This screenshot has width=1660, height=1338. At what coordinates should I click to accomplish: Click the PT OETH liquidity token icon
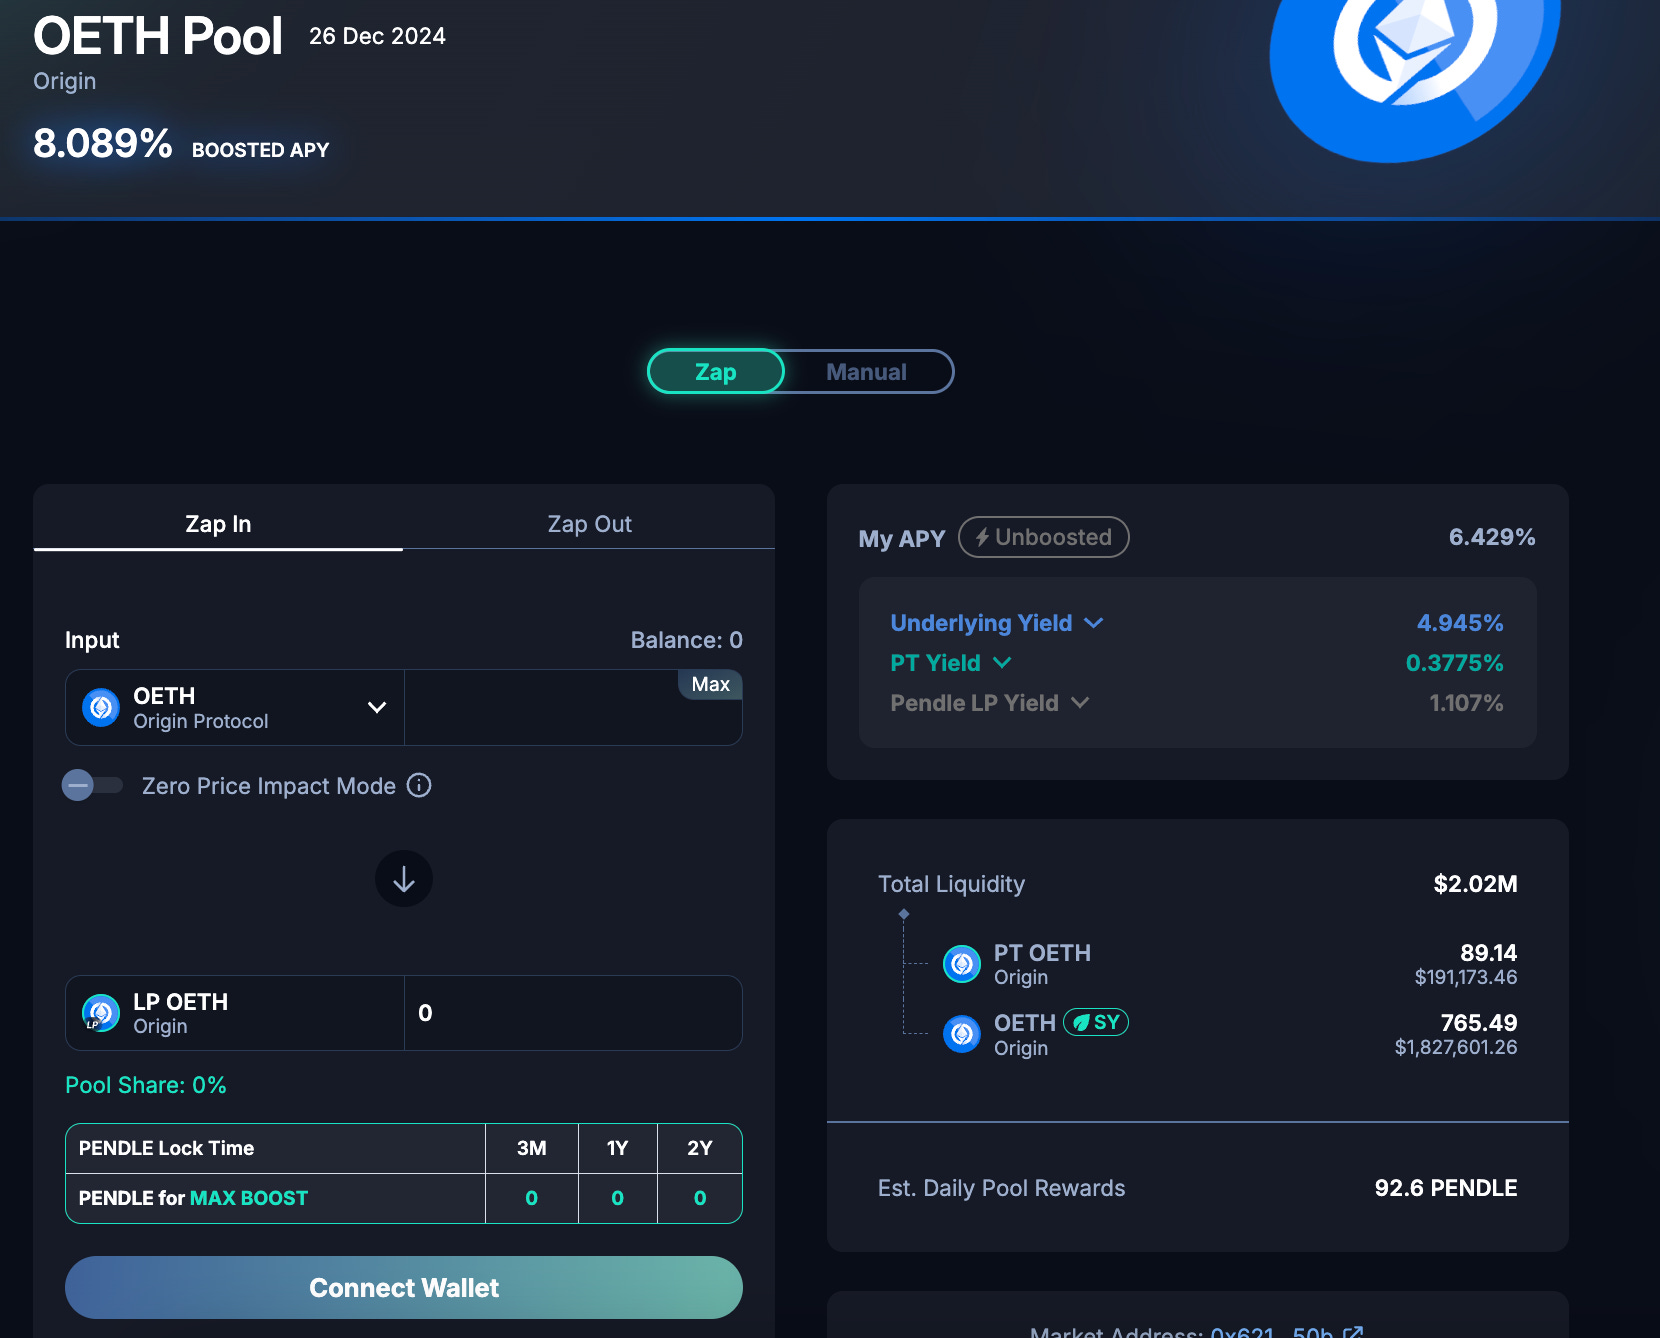tap(962, 964)
